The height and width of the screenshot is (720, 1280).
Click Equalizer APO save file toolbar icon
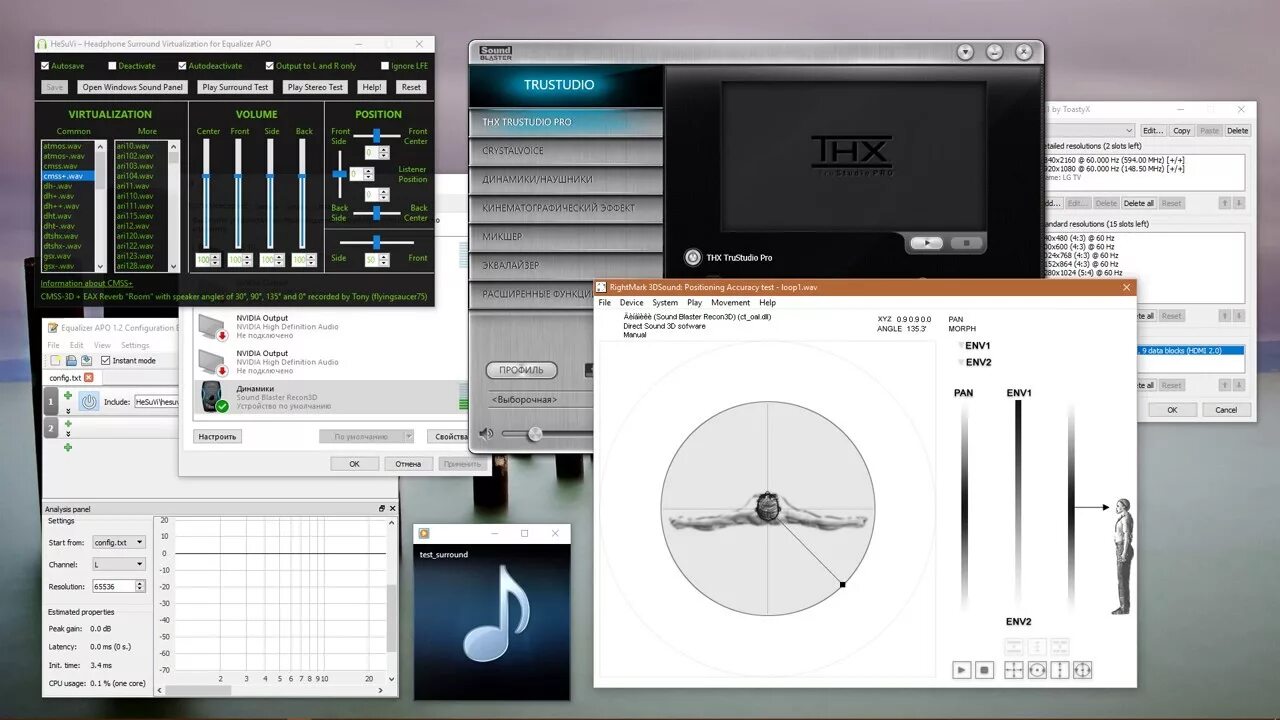tap(87, 360)
